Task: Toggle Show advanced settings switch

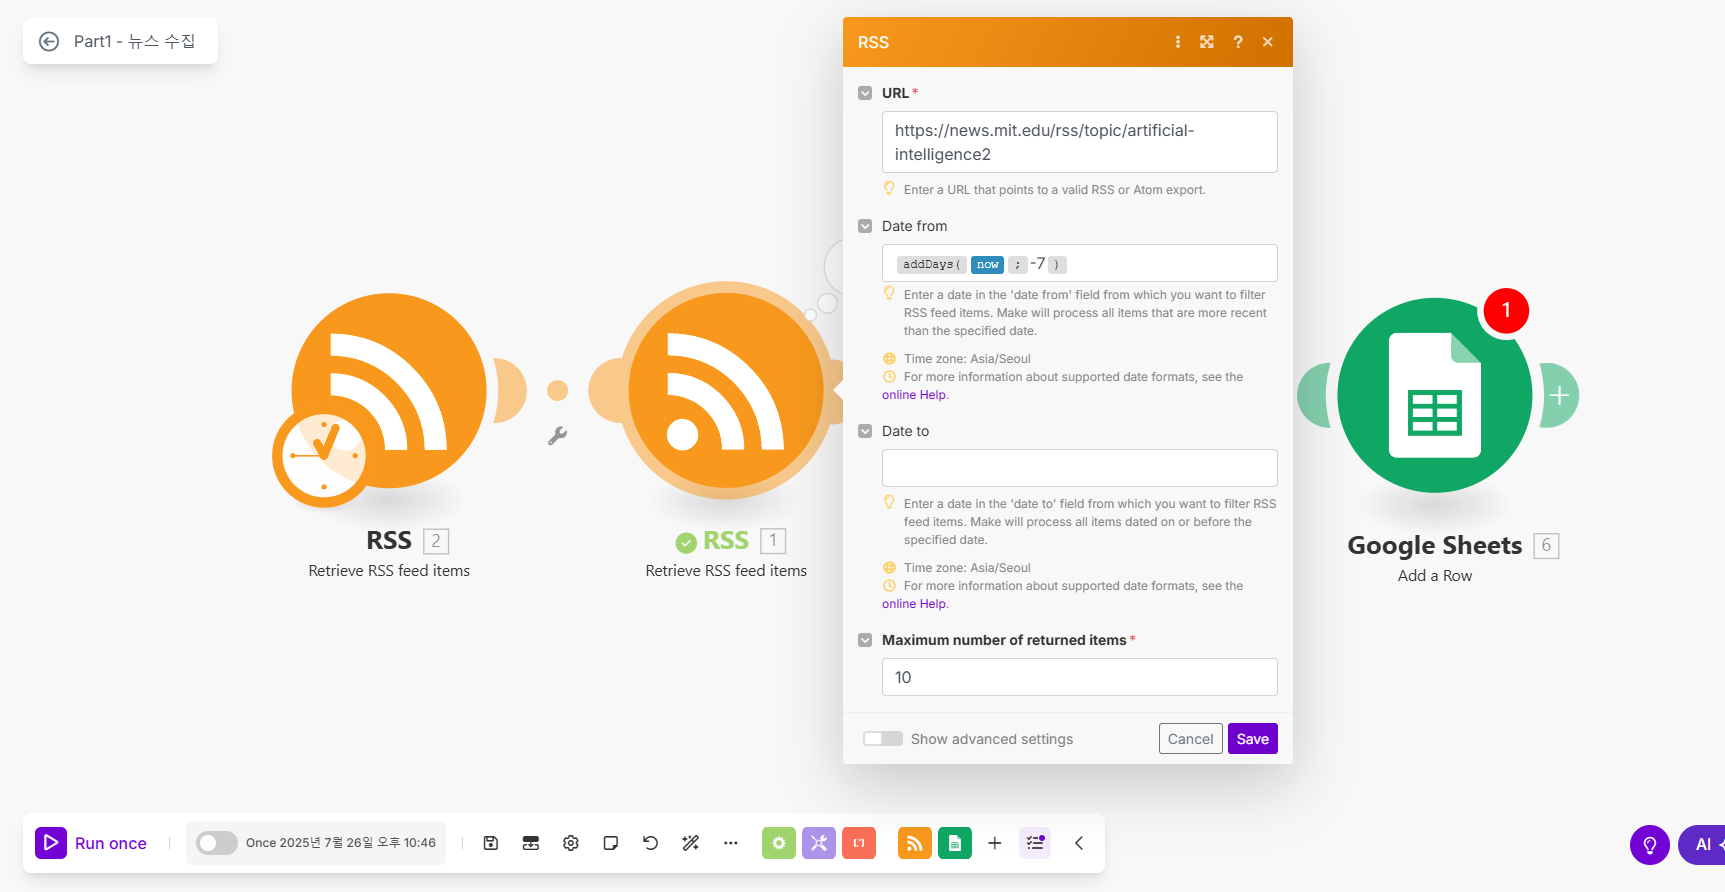Action: [883, 739]
